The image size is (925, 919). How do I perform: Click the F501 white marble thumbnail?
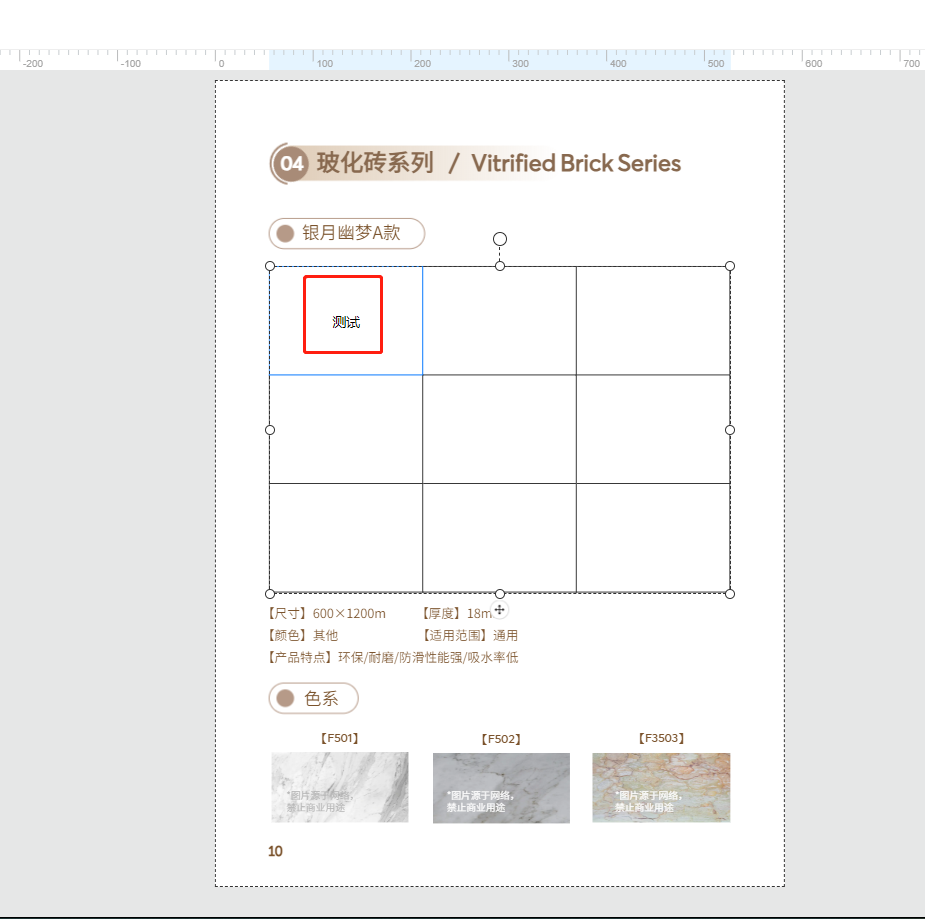(x=340, y=787)
